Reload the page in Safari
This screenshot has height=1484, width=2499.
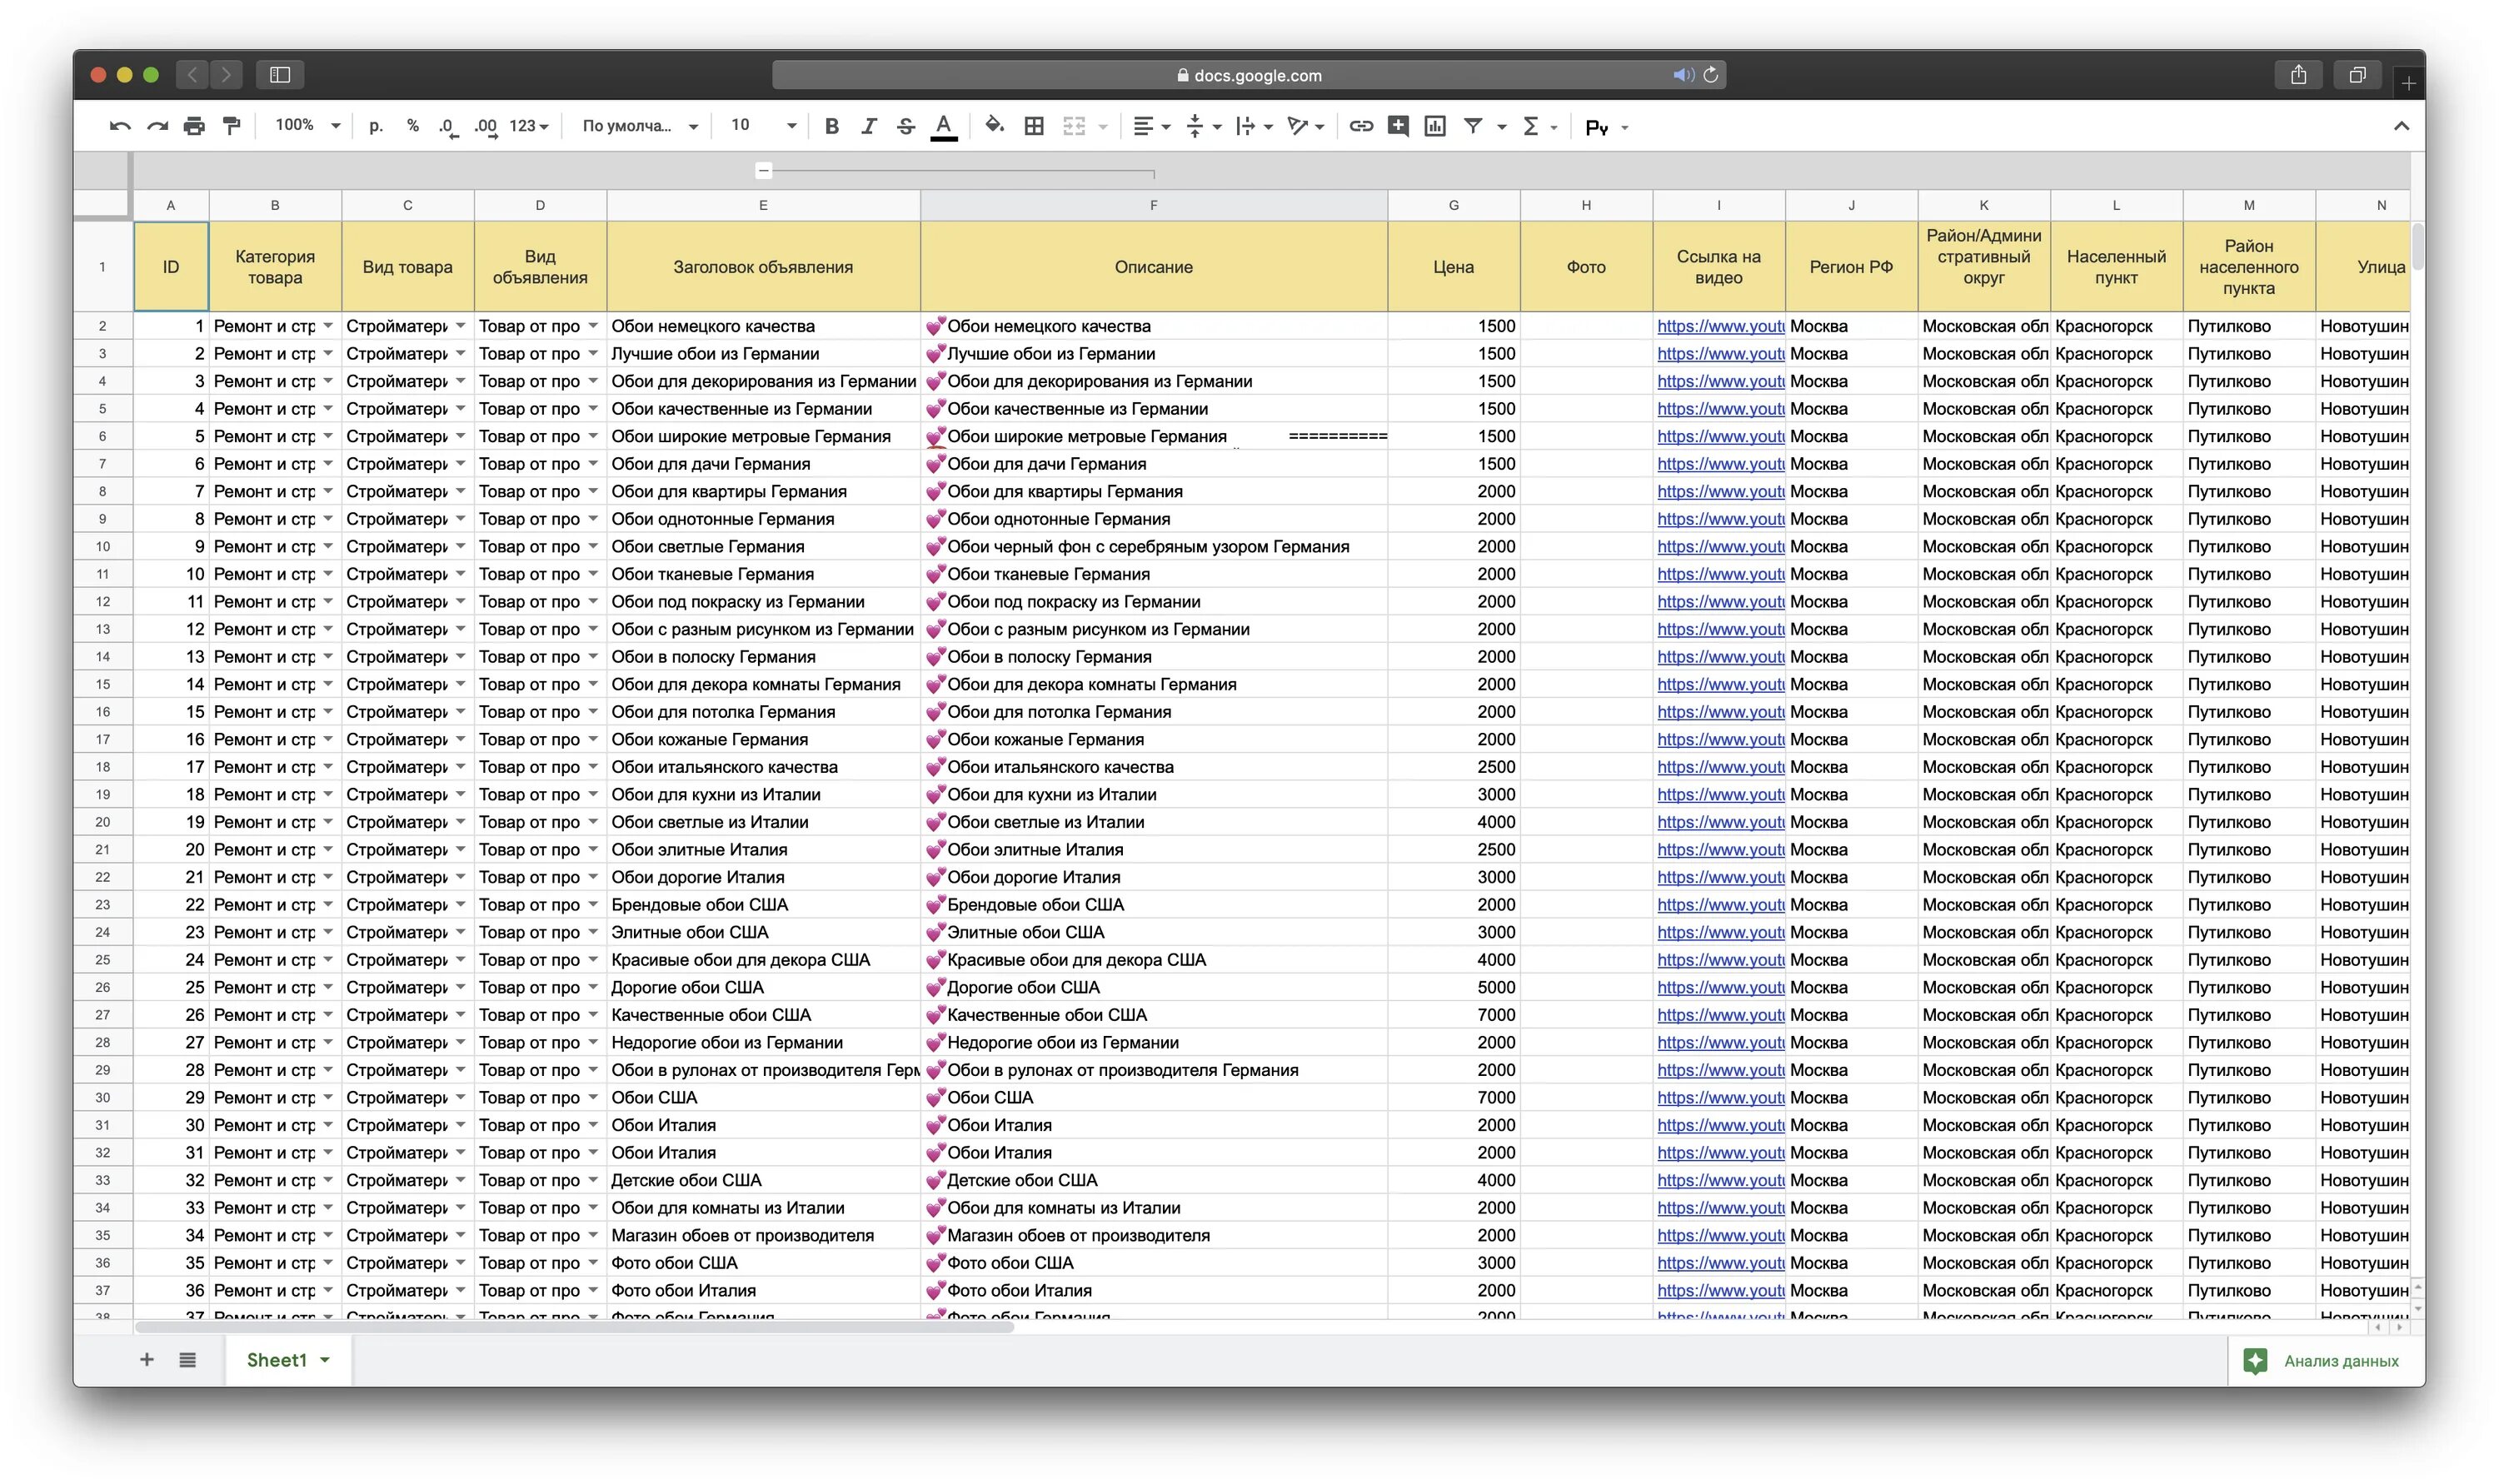(x=1711, y=75)
